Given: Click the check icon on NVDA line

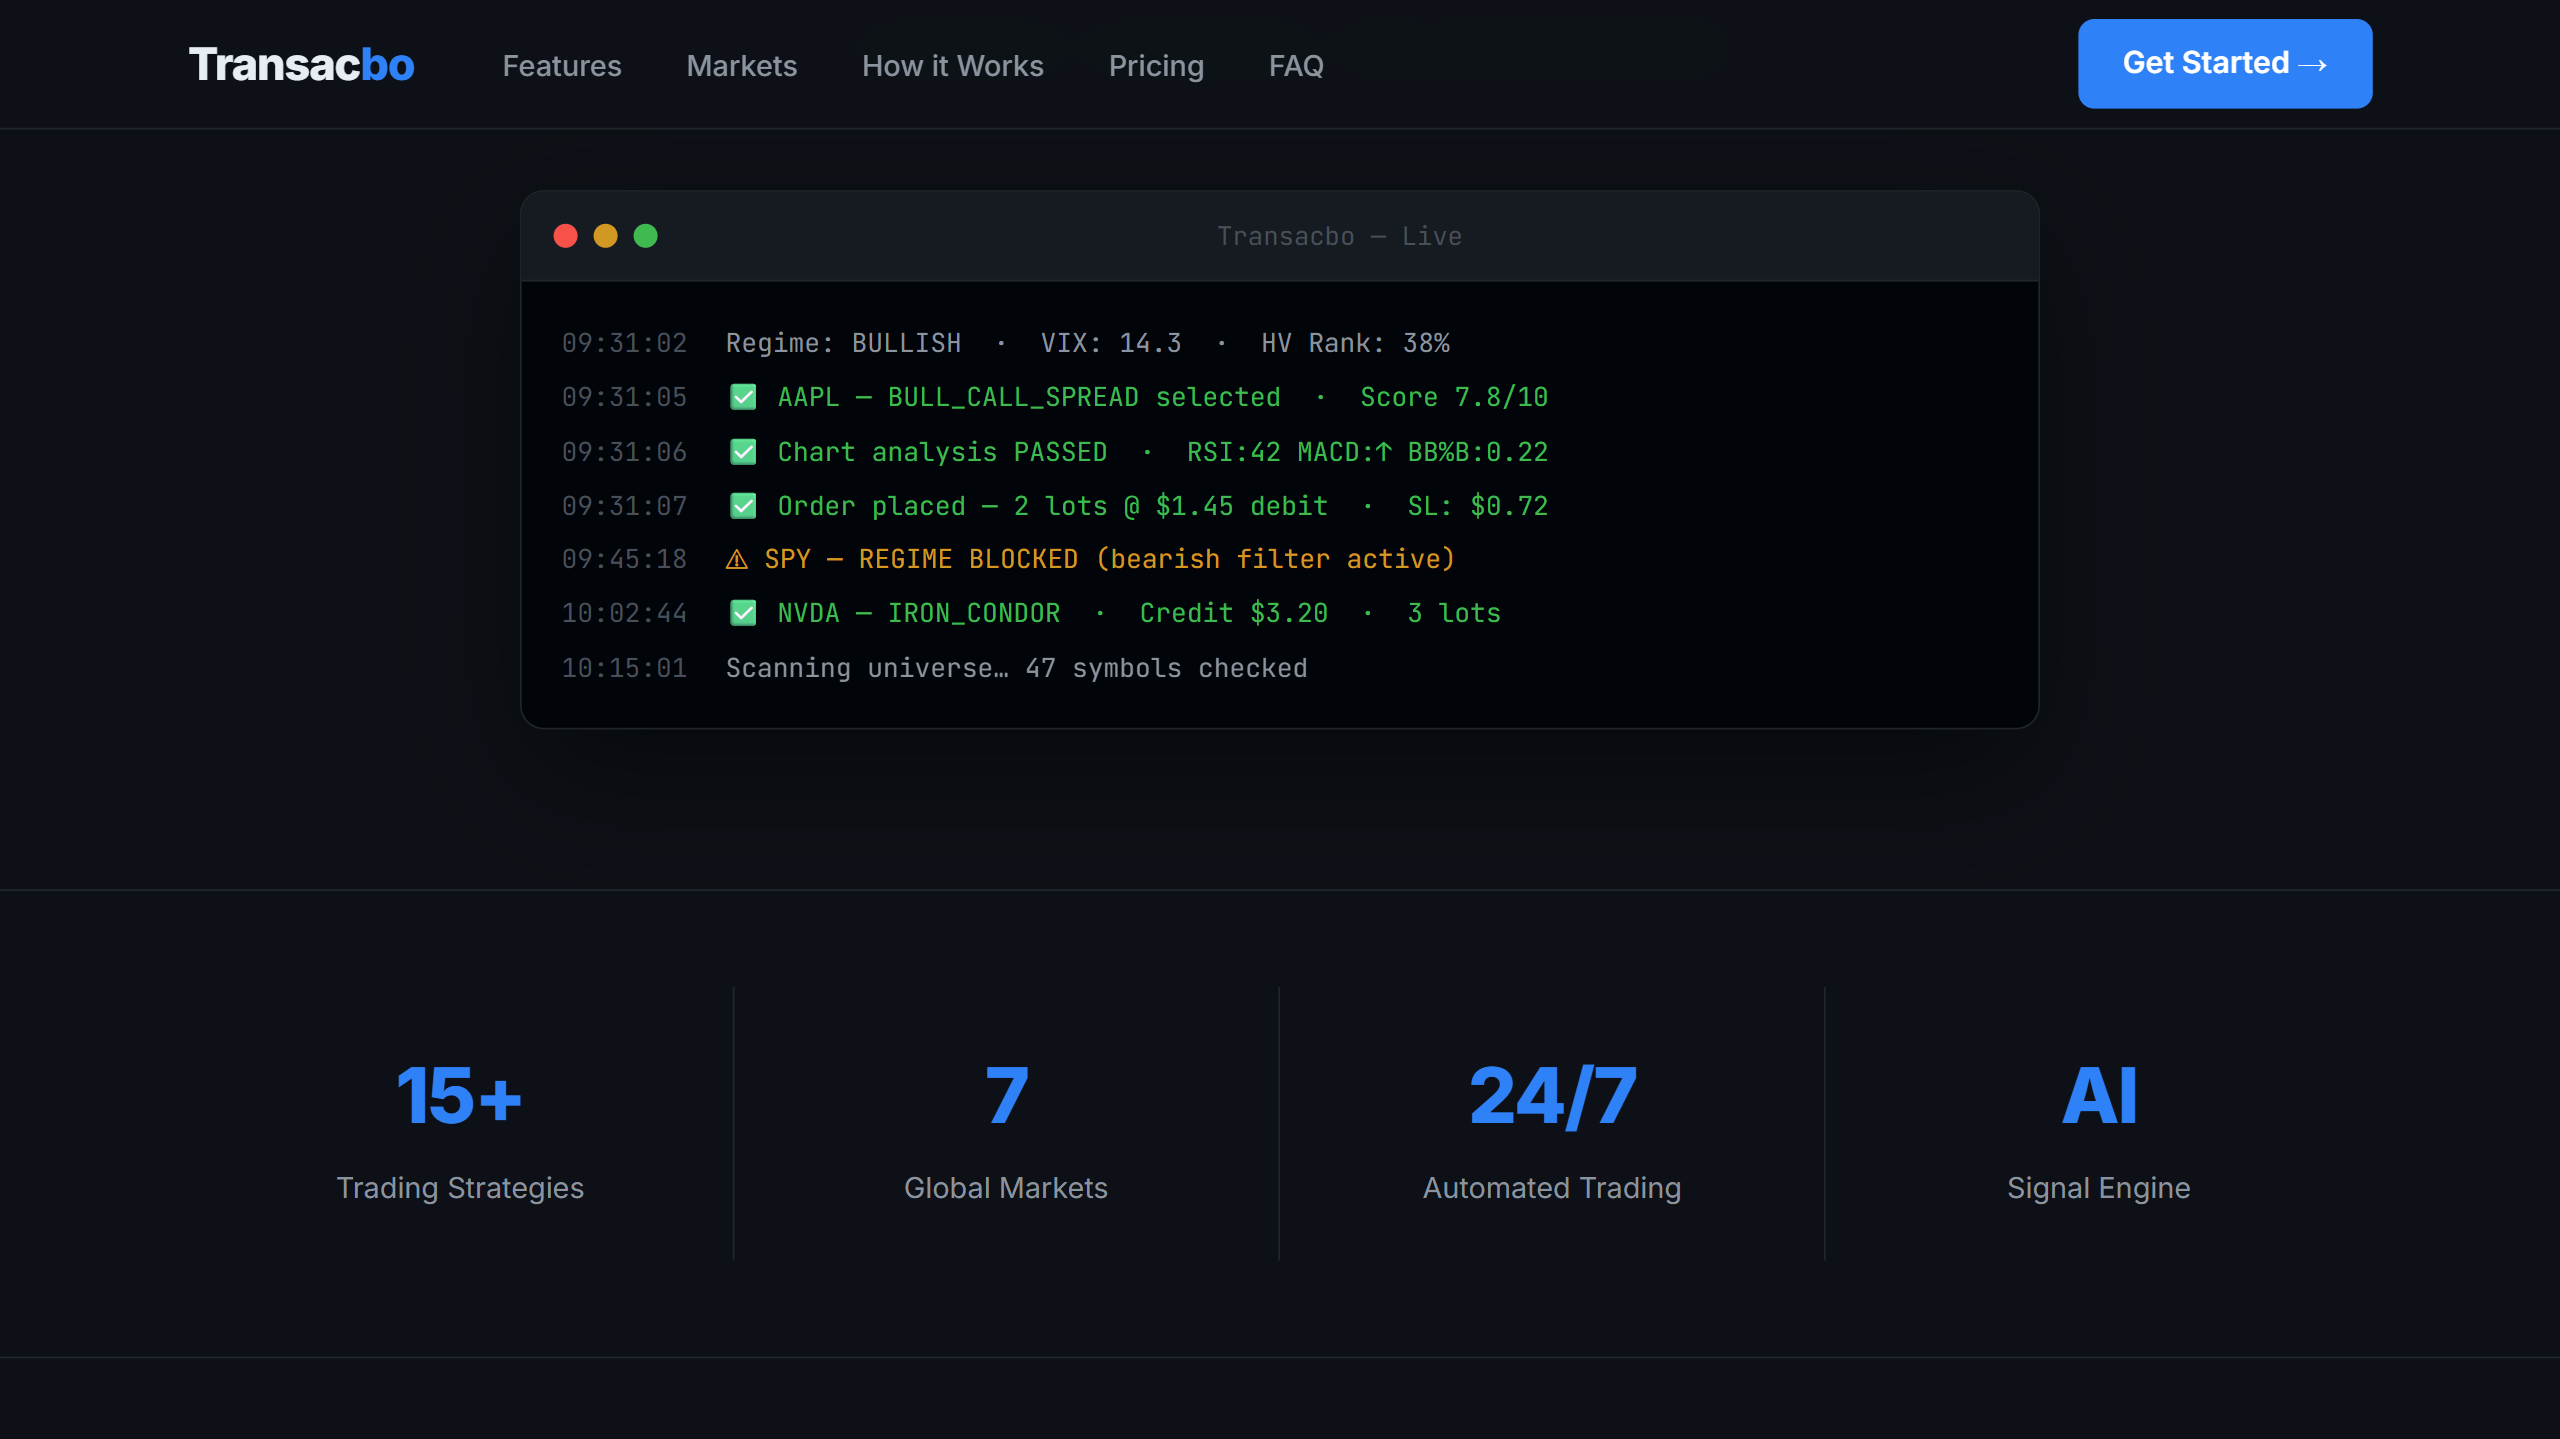Looking at the screenshot, I should (x=743, y=613).
